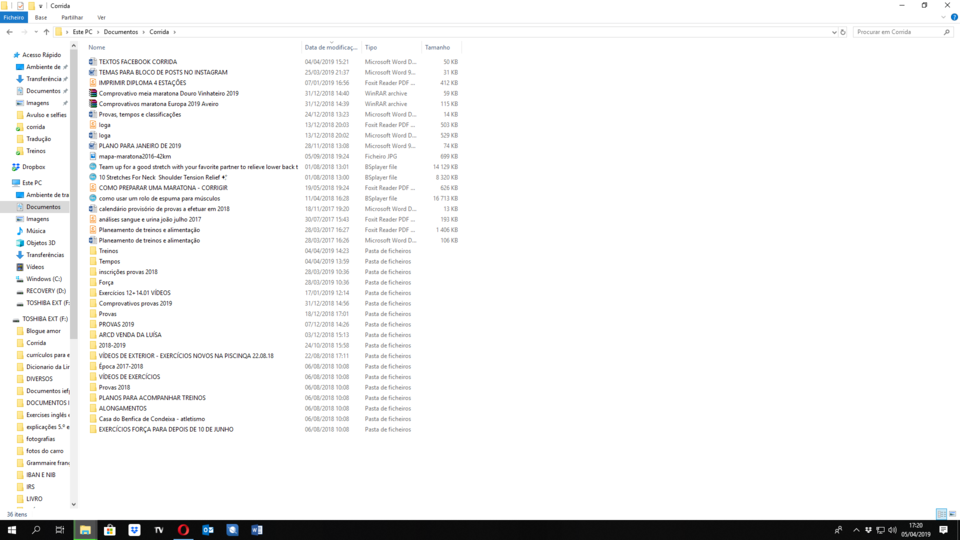Open Microsoft Store taskbar icon
This screenshot has width=960, height=540.
110,530
